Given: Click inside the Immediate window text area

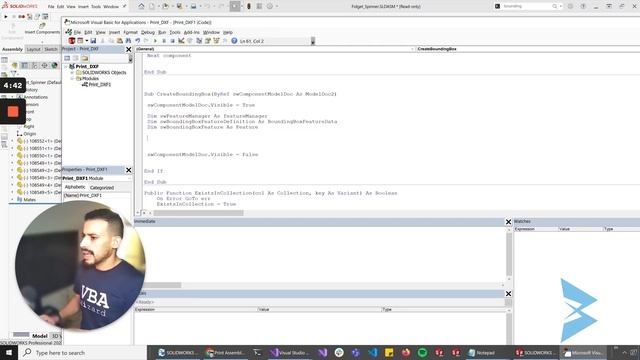Looking at the screenshot, I should (x=320, y=253).
